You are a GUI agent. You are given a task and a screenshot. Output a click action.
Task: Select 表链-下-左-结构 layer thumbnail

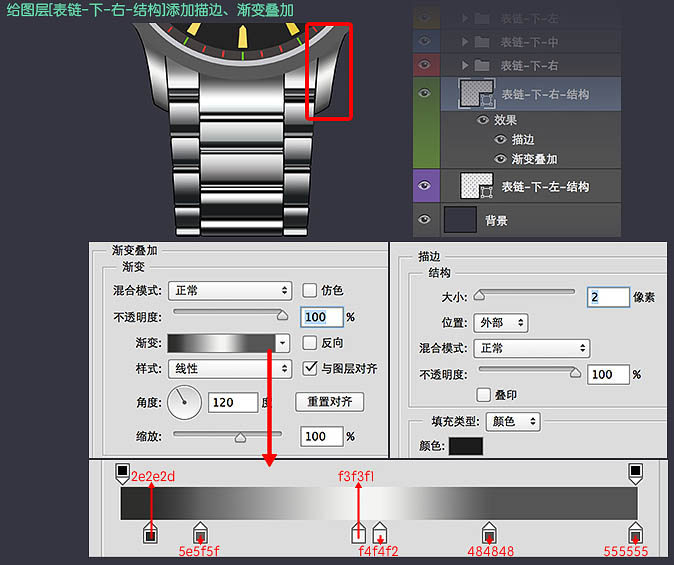[477, 186]
